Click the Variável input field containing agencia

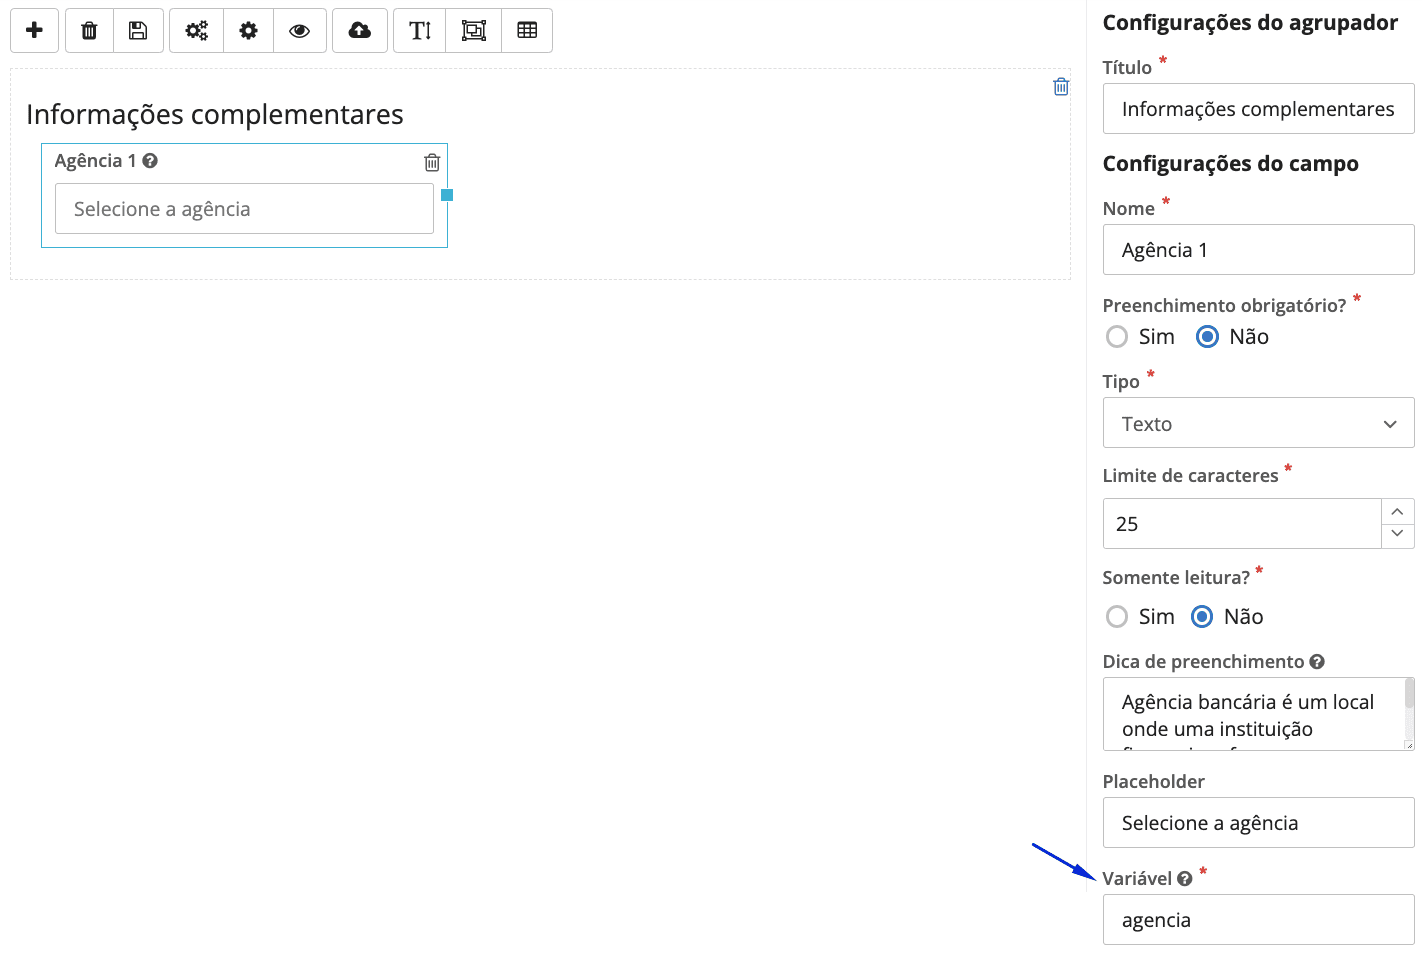[1258, 920]
